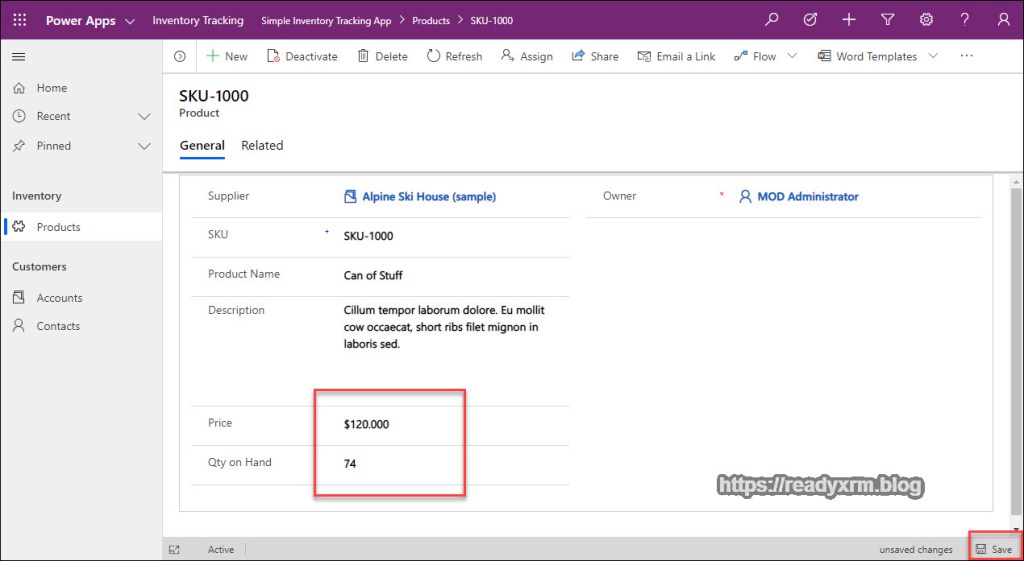The height and width of the screenshot is (561, 1024).
Task: Expand the Recent section chevron
Action: click(x=144, y=116)
